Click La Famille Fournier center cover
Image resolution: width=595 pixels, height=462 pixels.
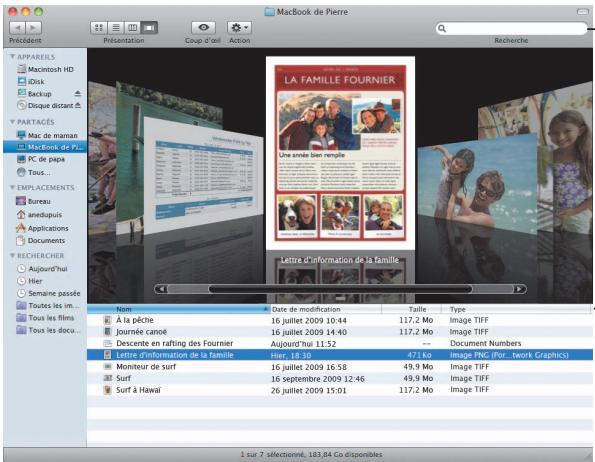coord(340,153)
